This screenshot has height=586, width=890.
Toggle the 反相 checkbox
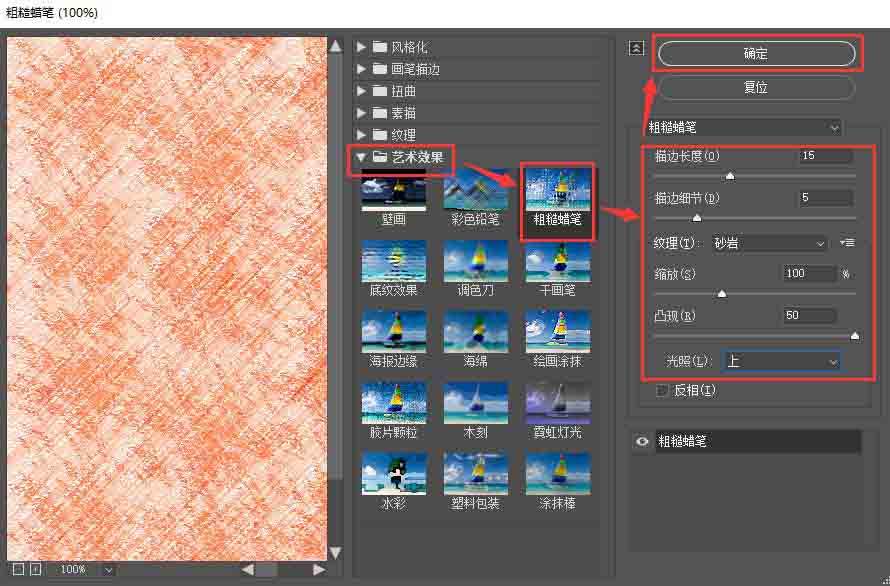(x=662, y=390)
